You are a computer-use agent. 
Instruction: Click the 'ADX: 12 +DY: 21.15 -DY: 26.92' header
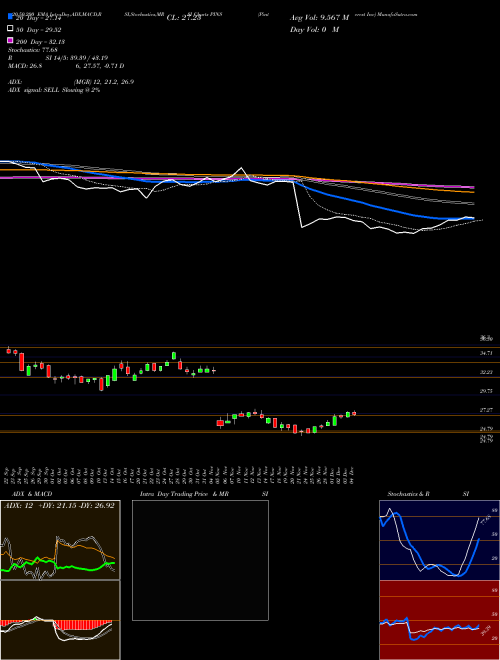[x=59, y=505]
